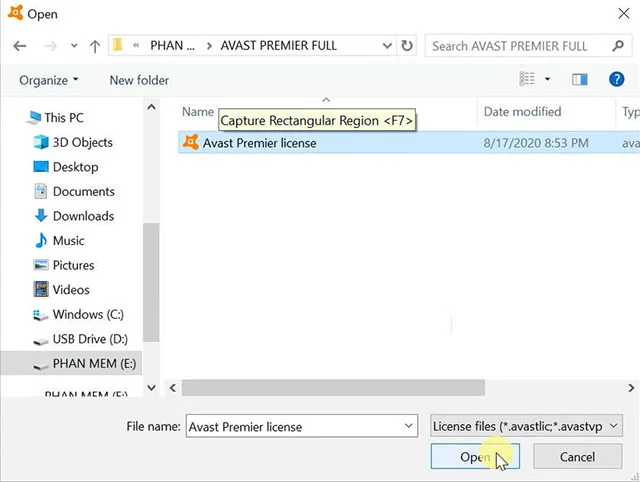This screenshot has height=482, width=640.
Task: Click the Cancel button
Action: pos(577,456)
